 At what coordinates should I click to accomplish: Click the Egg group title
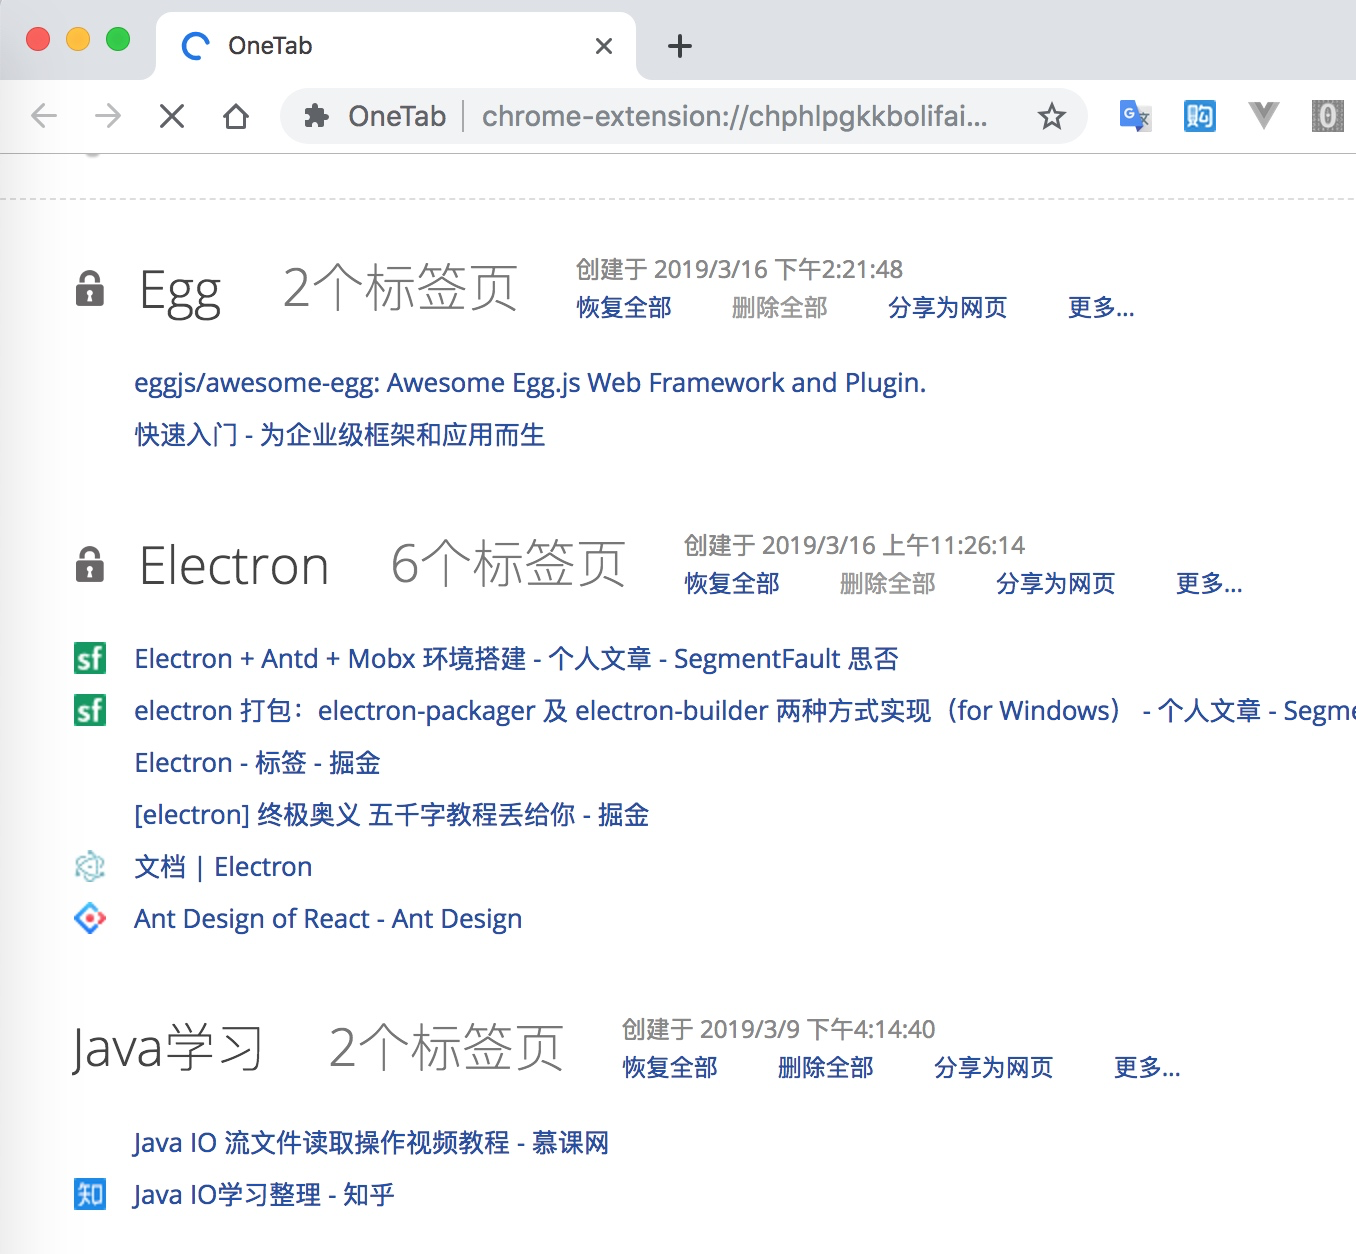pos(180,290)
